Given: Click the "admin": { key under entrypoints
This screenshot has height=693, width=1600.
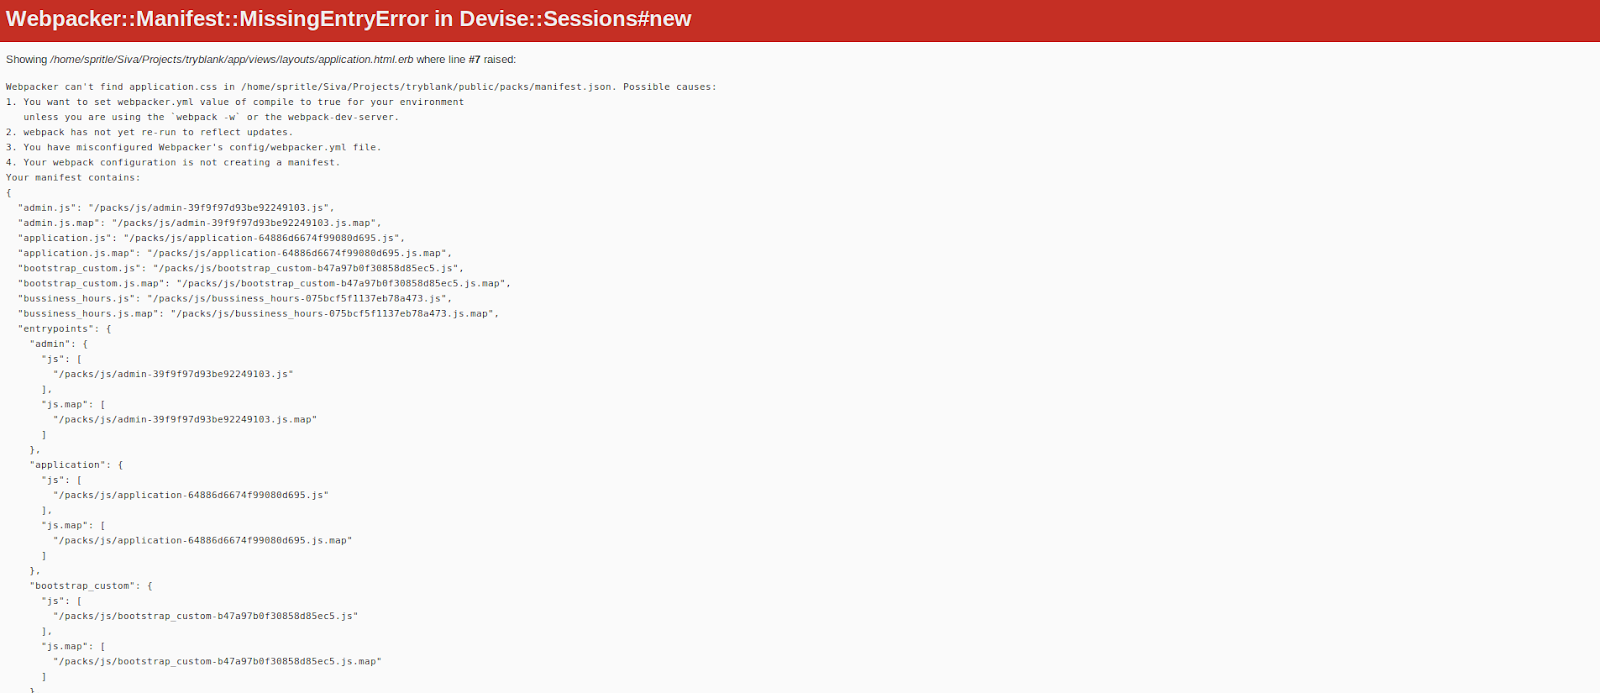Looking at the screenshot, I should point(59,344).
